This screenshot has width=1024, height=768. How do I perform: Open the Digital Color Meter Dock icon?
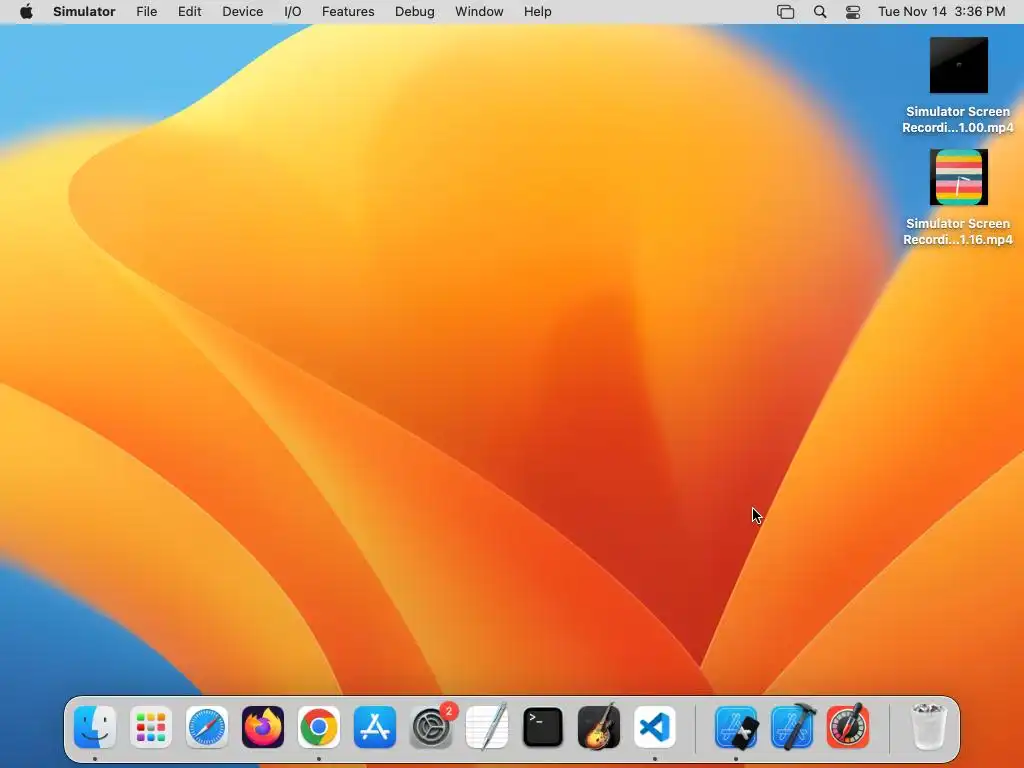pos(848,727)
